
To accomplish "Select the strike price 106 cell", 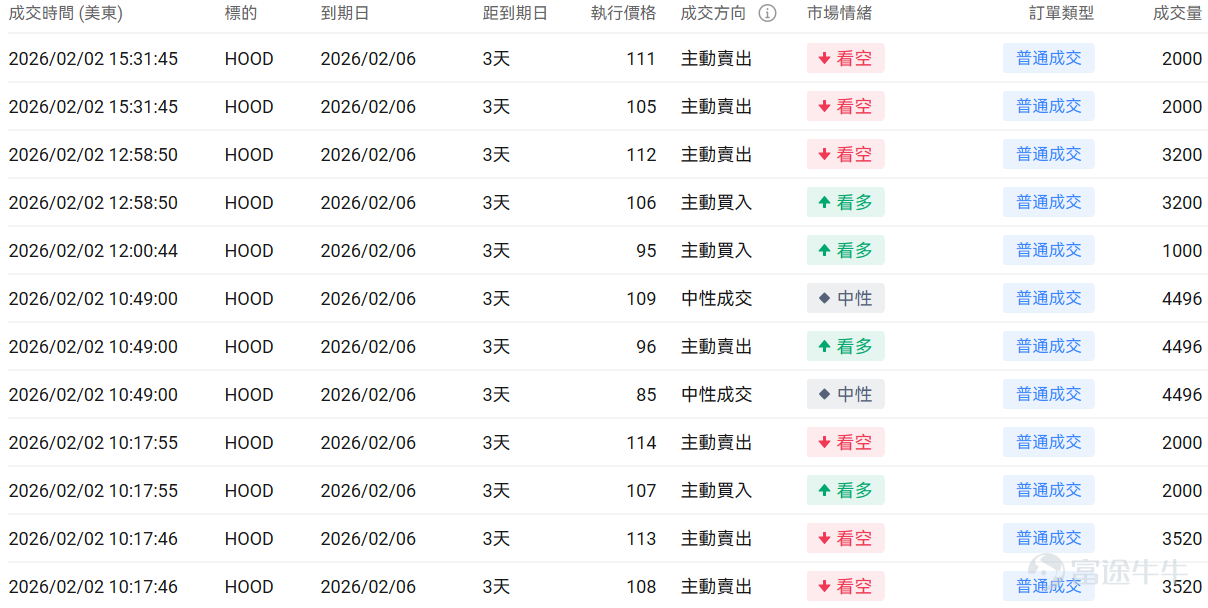I will coord(641,203).
